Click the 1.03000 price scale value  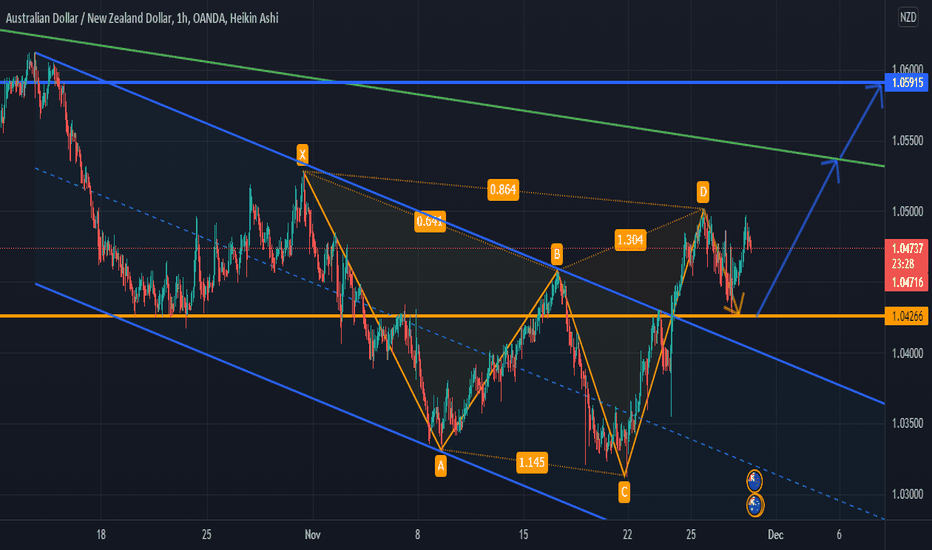coord(908,494)
